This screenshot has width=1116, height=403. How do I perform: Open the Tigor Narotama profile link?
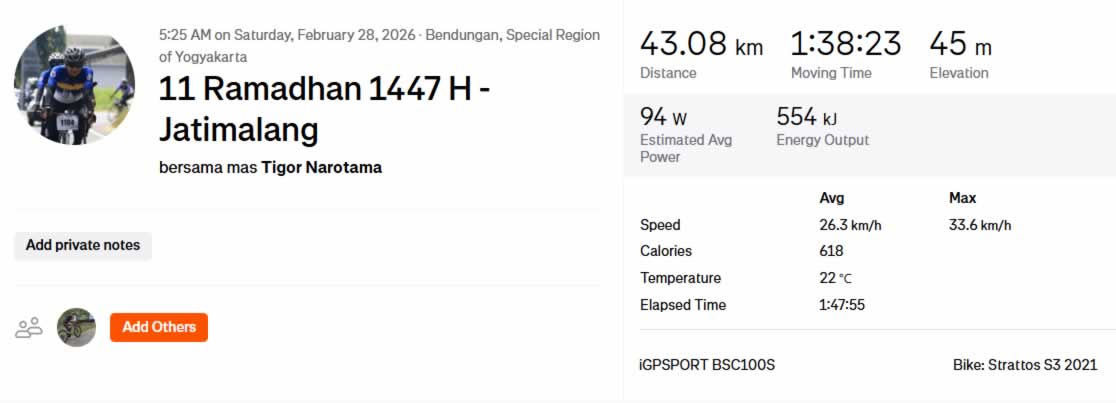point(321,167)
